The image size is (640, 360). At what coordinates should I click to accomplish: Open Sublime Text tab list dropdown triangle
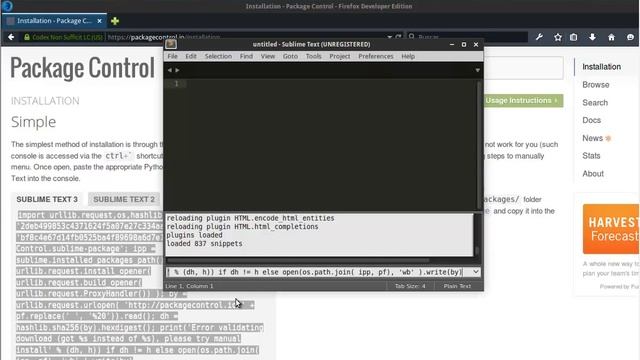[x=477, y=70]
